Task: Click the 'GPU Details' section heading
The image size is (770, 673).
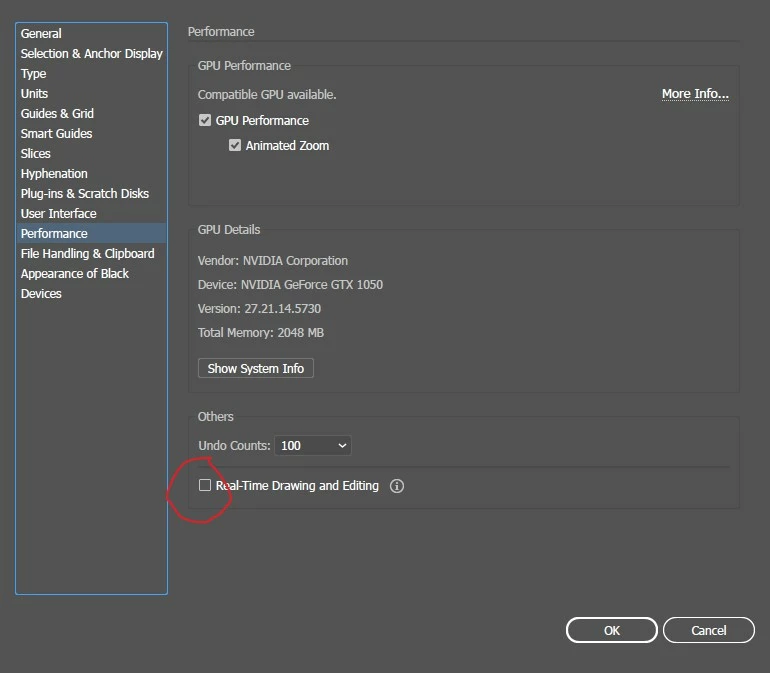Action: tap(229, 229)
